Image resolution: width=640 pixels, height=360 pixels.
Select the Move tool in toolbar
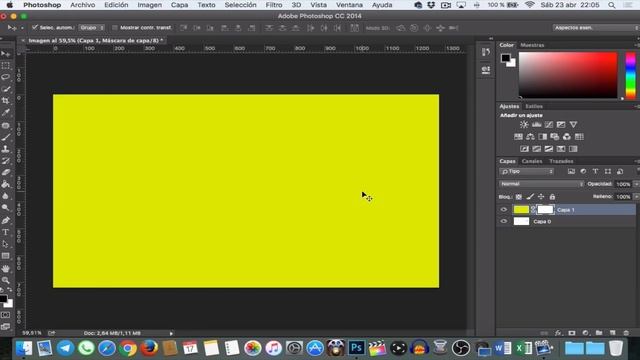[x=6, y=54]
